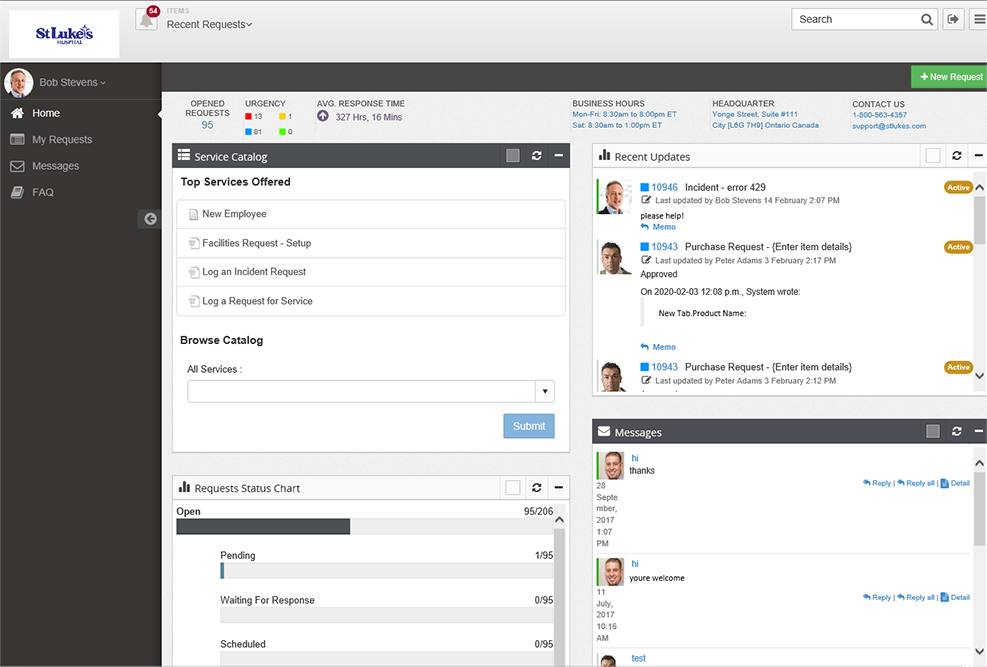The width and height of the screenshot is (987, 667).
Task: Click the Open requests progress bar
Action: click(365, 527)
